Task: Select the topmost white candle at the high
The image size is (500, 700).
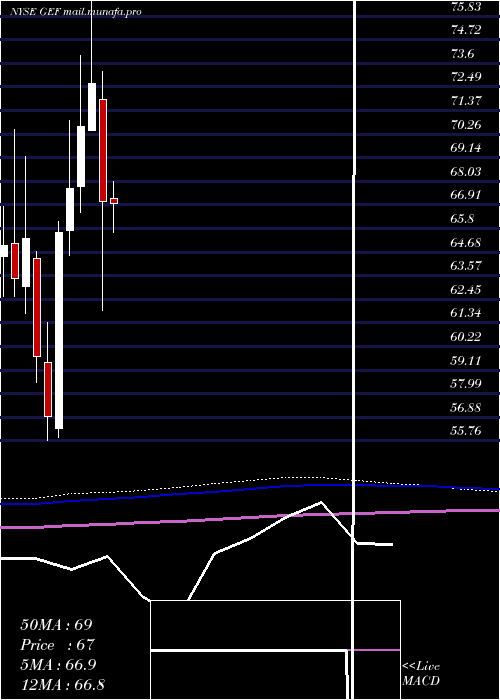Action: click(92, 107)
